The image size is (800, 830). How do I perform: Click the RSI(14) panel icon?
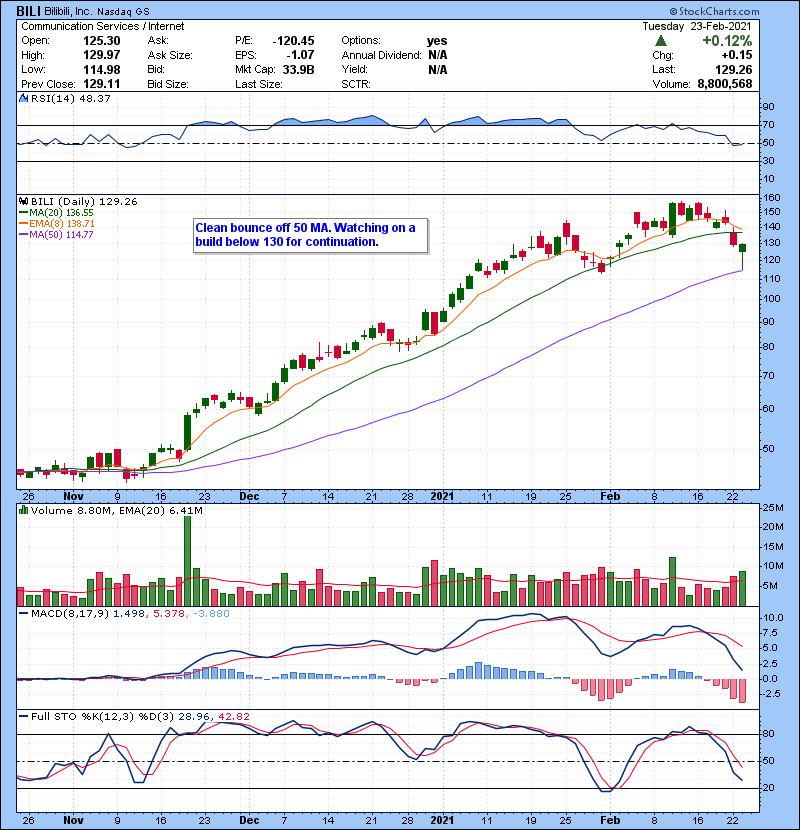23,98
